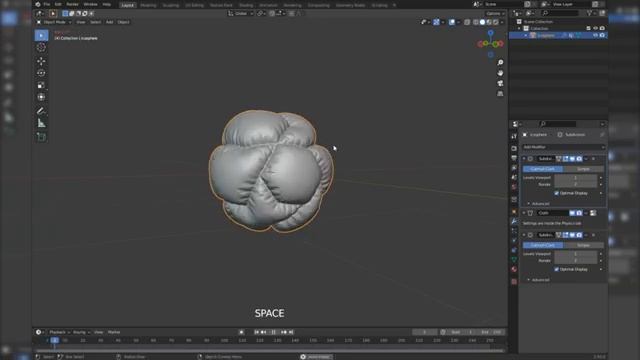Select the Transform tool

[x=41, y=97]
